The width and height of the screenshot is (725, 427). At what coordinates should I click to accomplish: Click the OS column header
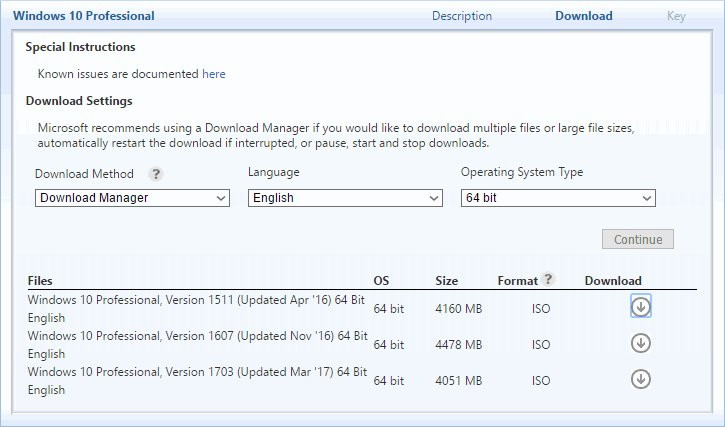(381, 281)
